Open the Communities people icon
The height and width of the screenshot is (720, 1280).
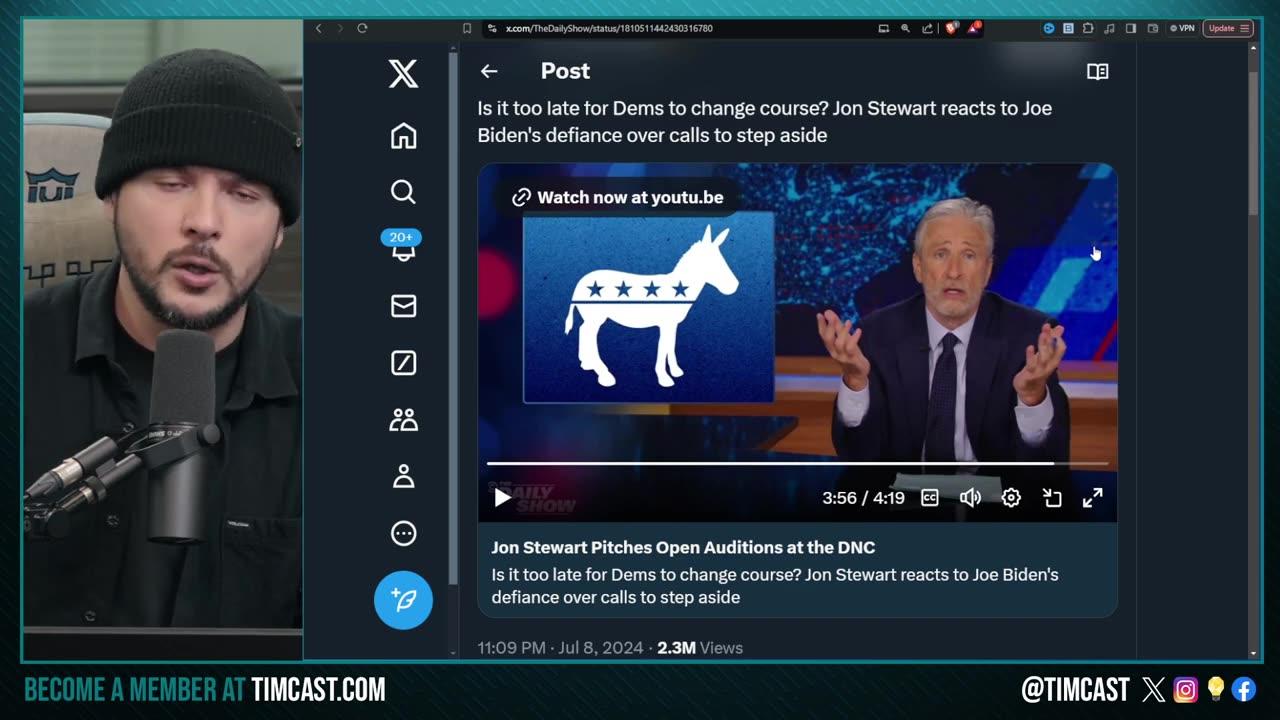coord(403,420)
